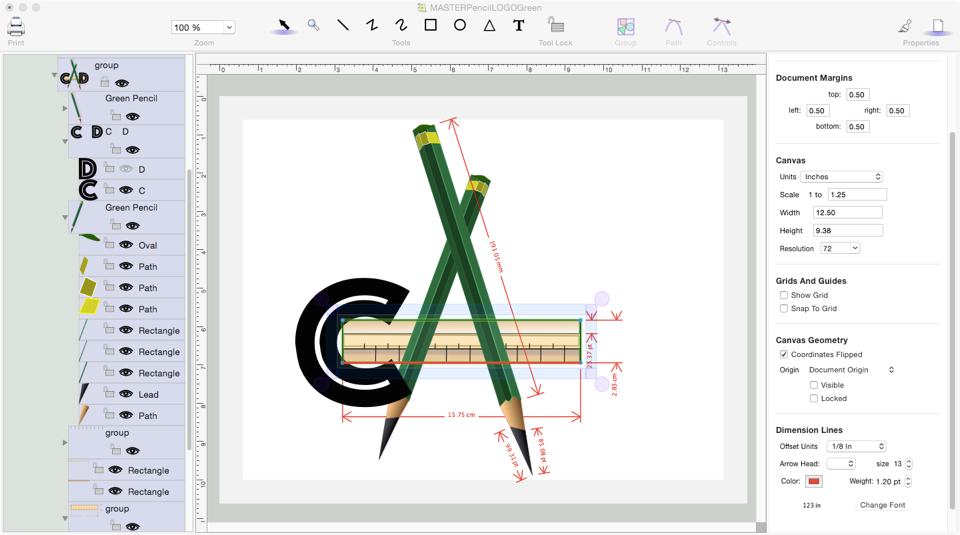Click the Group toolbar icon

click(625, 26)
